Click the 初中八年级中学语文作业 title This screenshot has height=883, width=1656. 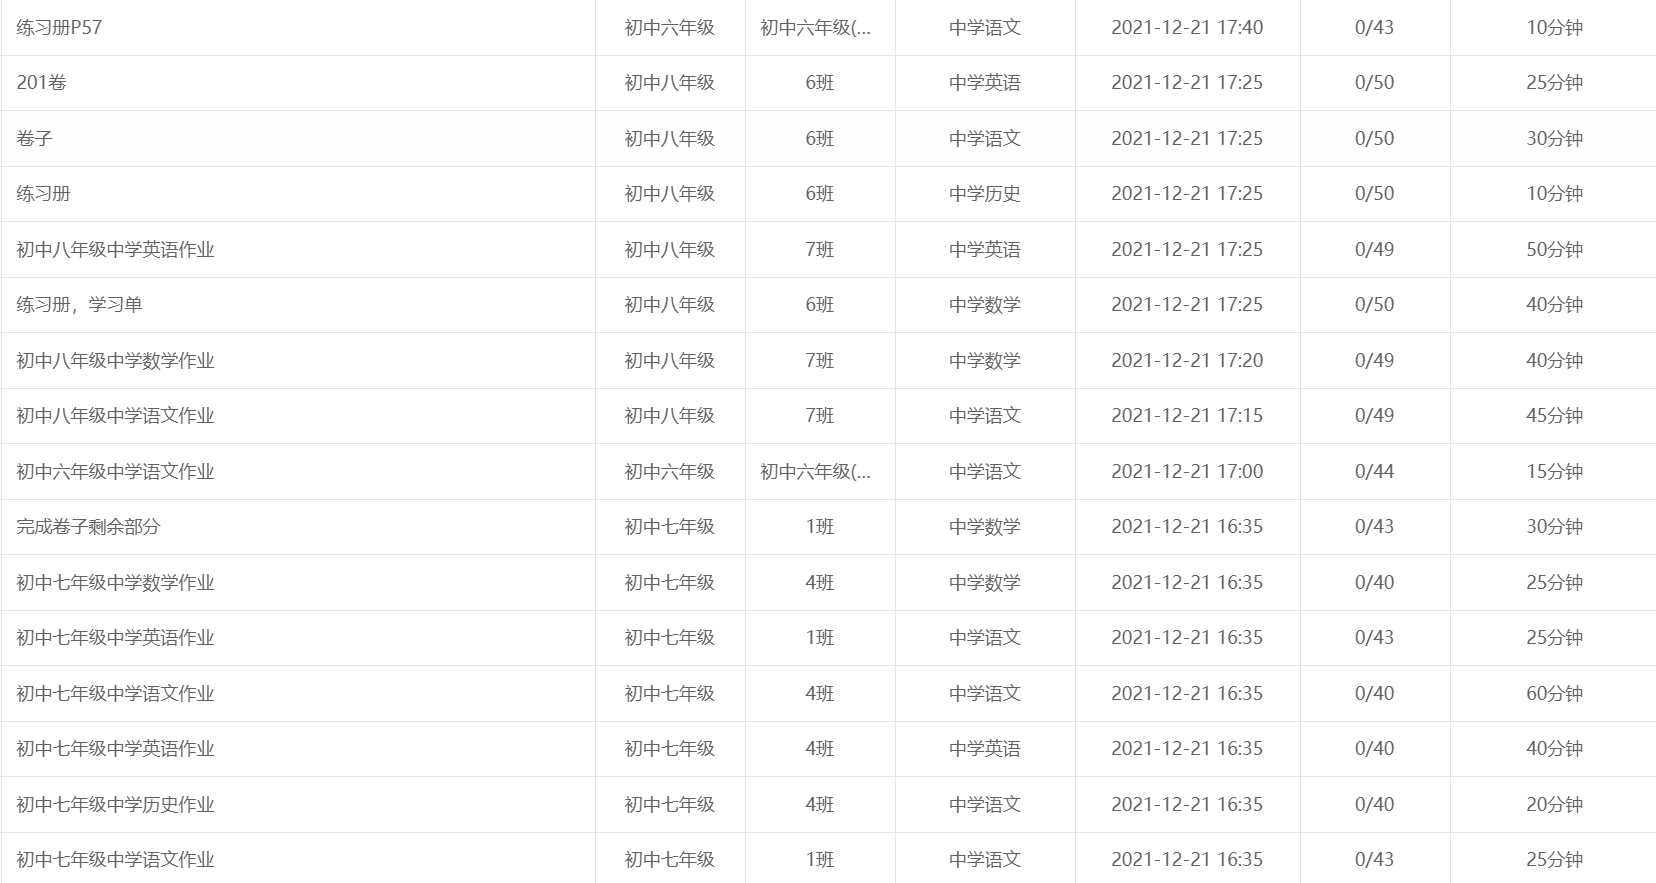[115, 416]
